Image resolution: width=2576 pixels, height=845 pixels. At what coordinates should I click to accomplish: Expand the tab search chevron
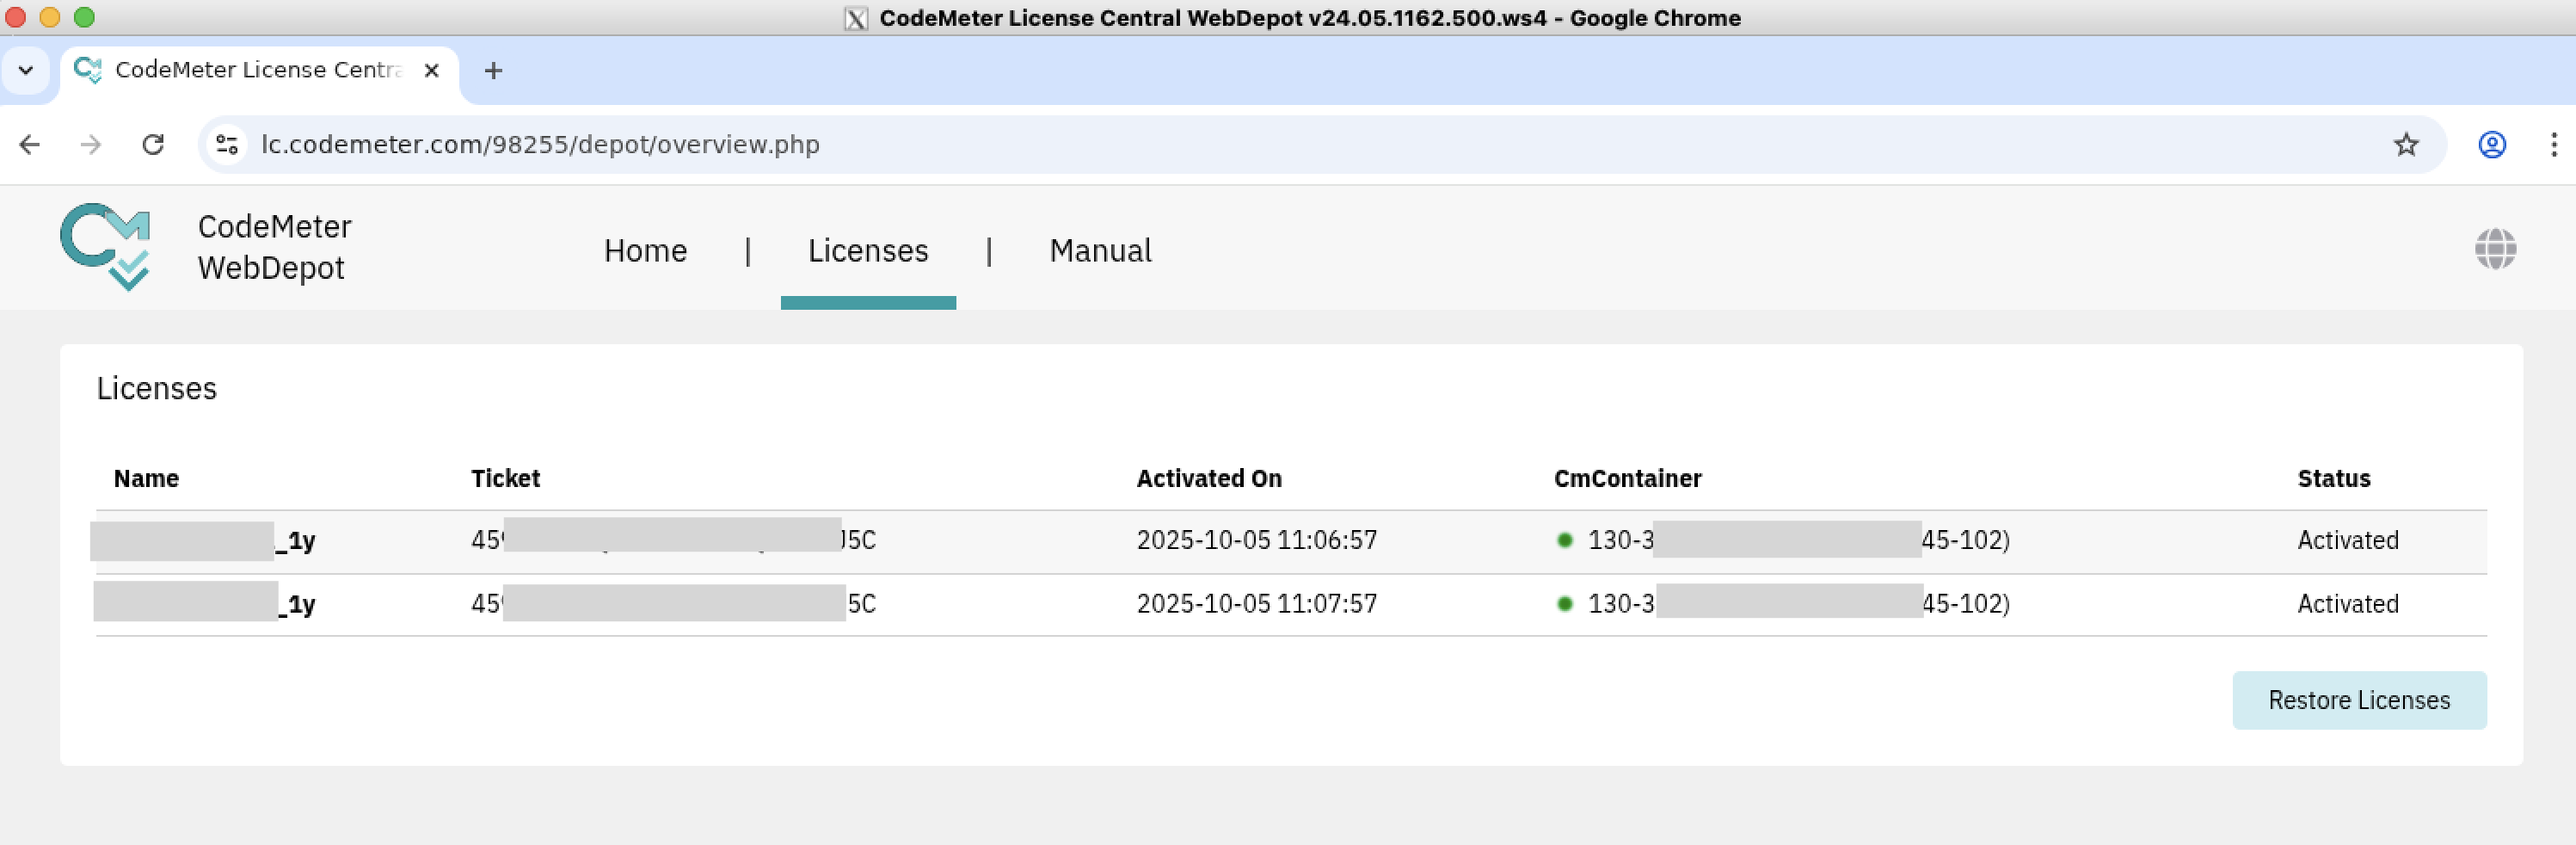click(26, 70)
